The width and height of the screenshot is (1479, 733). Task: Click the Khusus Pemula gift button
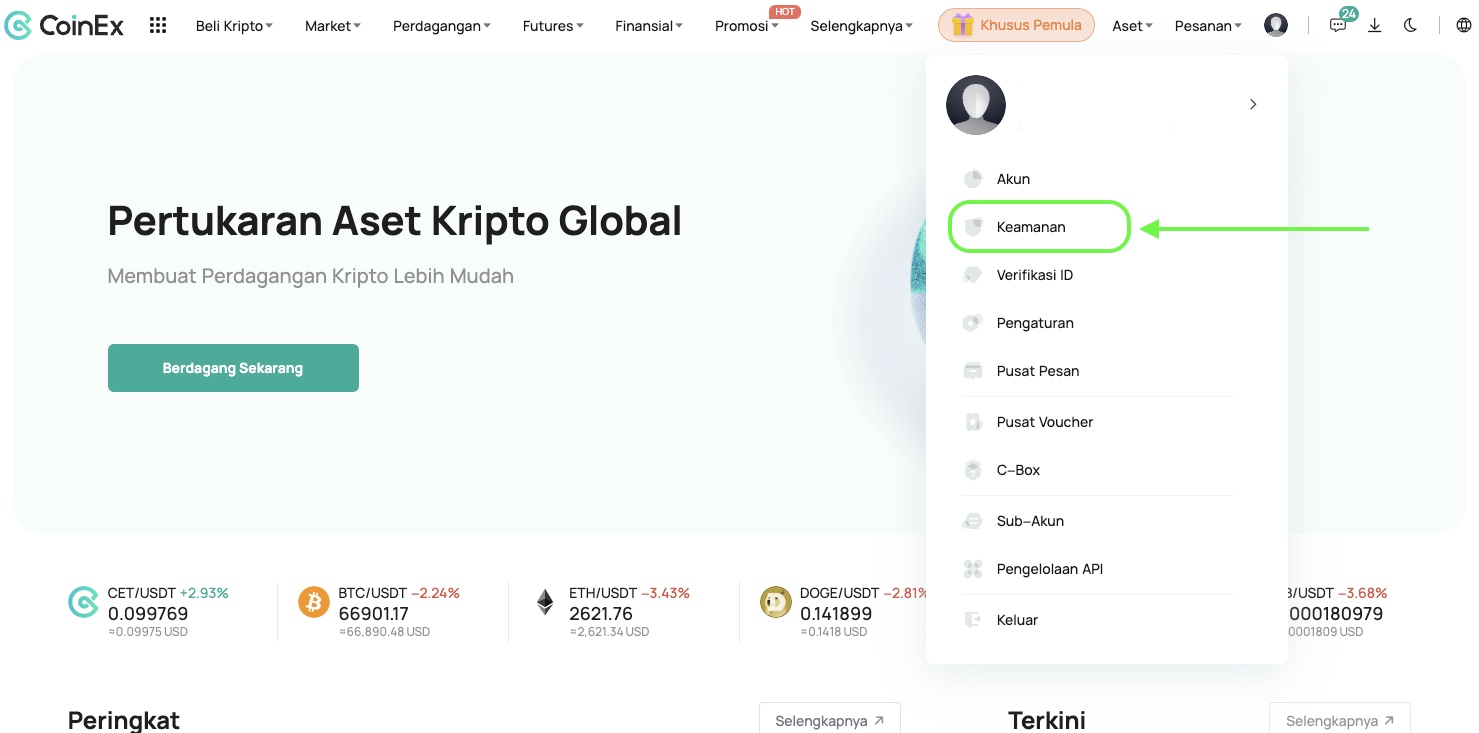[x=1016, y=25]
